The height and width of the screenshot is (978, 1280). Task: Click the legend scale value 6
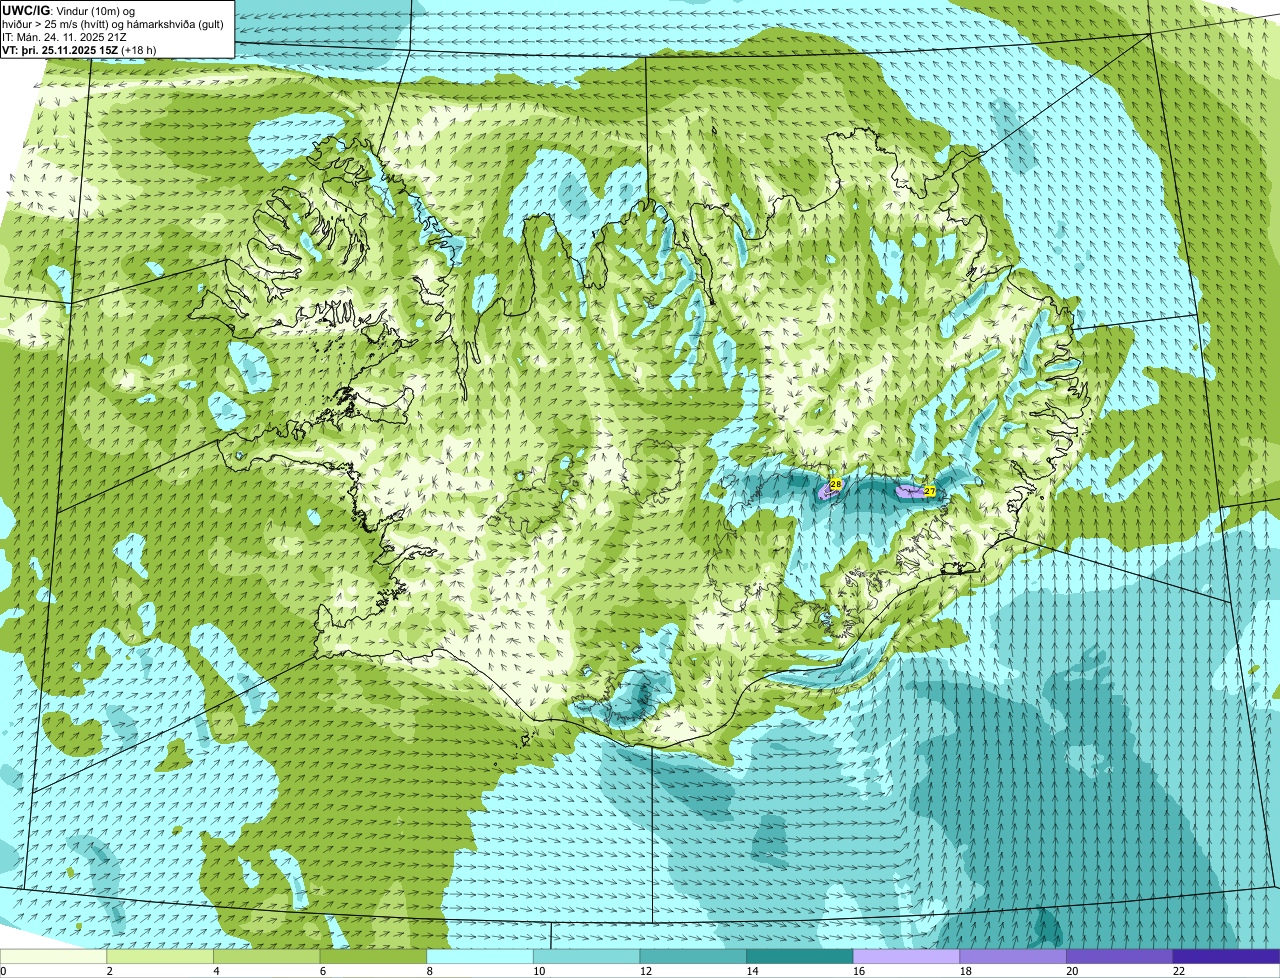[x=322, y=971]
